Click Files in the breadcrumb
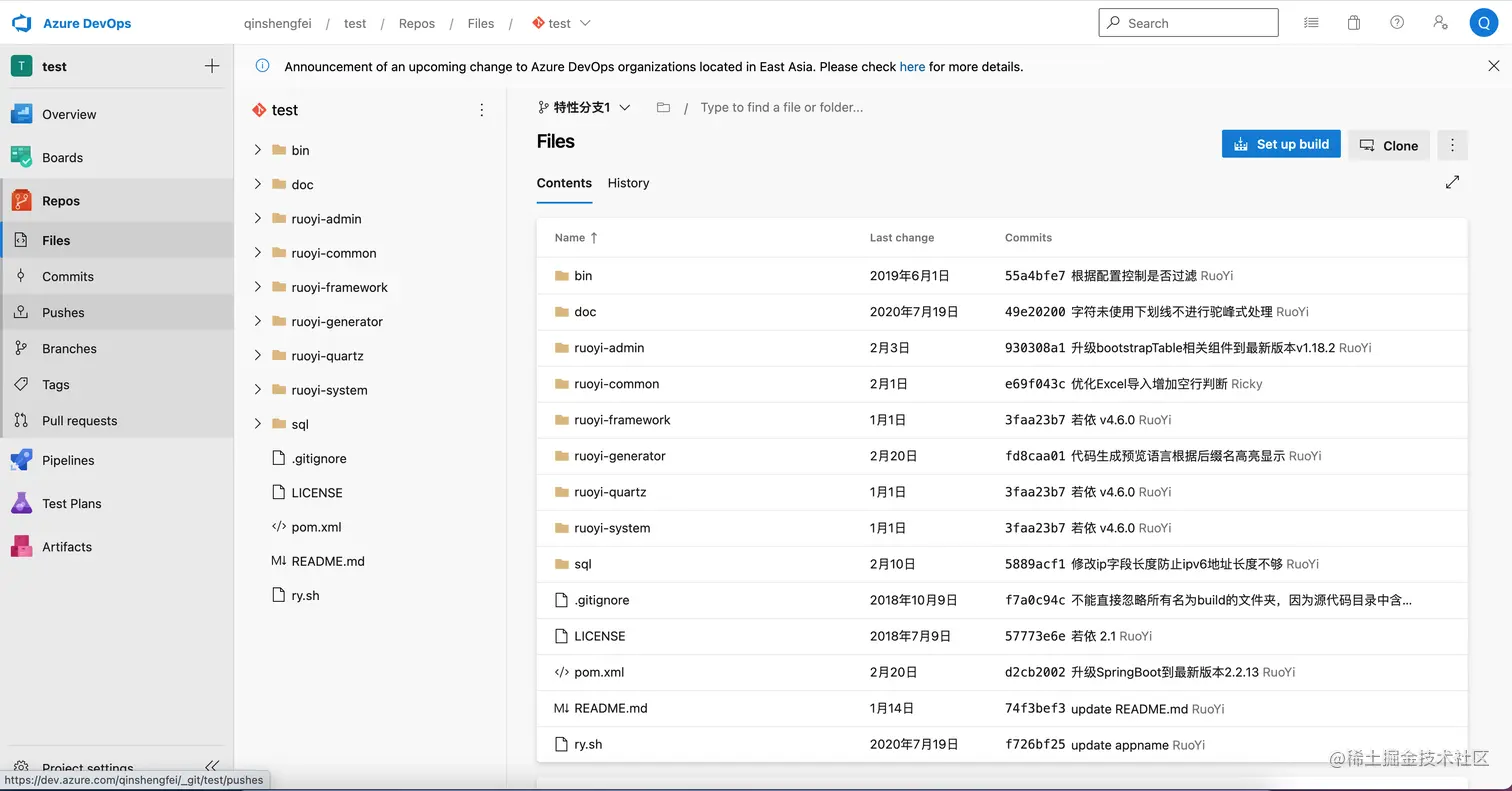 (x=481, y=23)
